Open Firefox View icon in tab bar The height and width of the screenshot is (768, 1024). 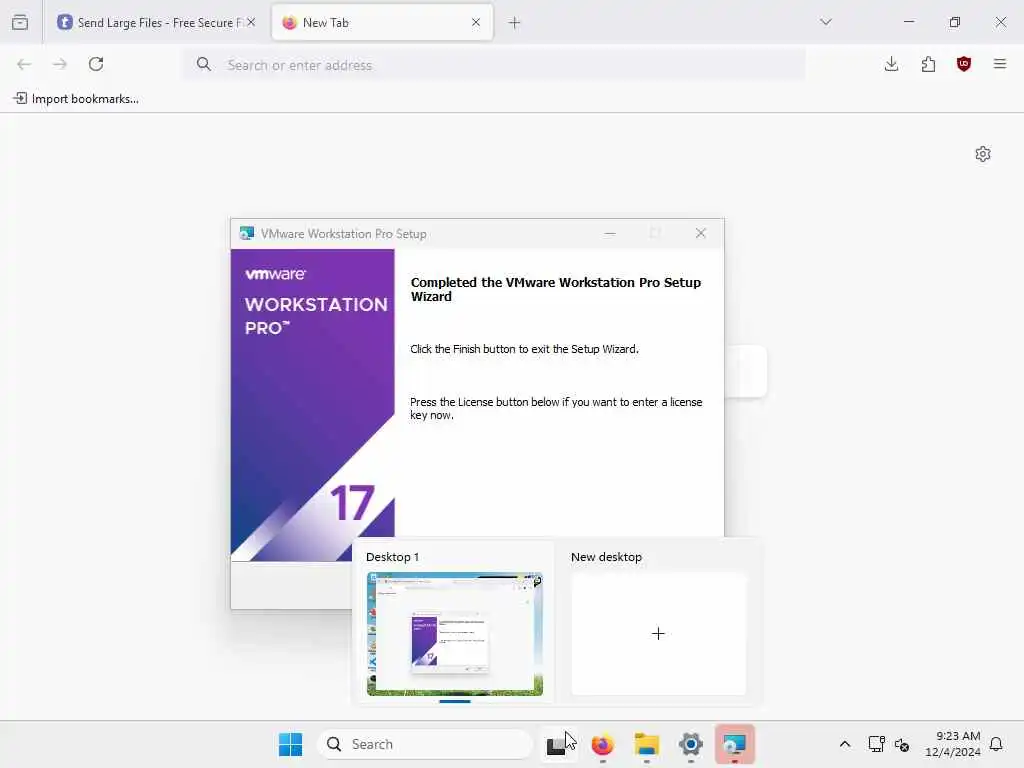pos(20,22)
